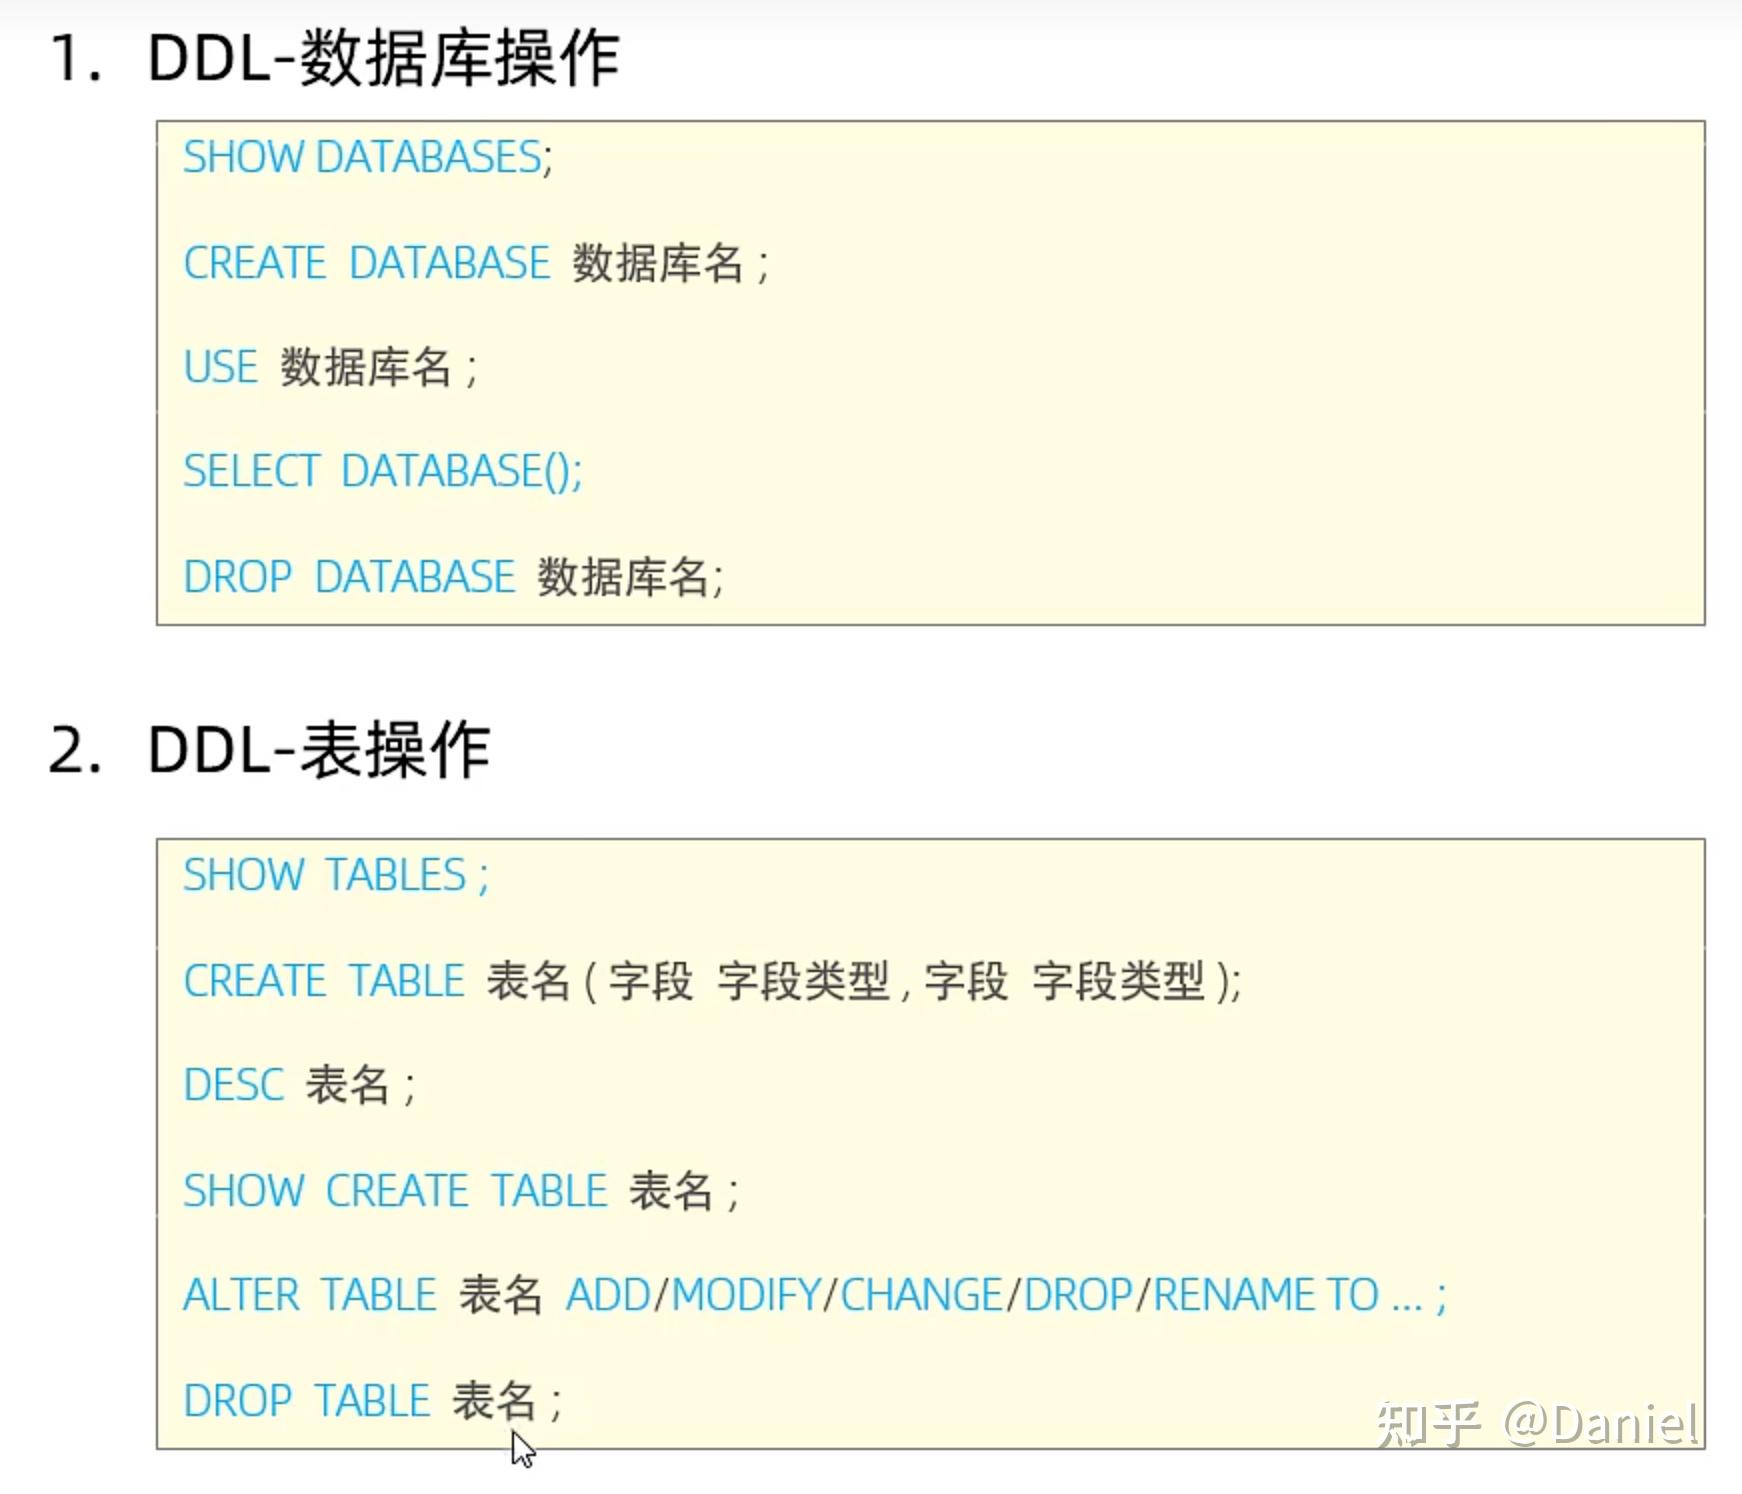Click the DESC 表名 statement
1742x1494 pixels.
coord(300,1085)
